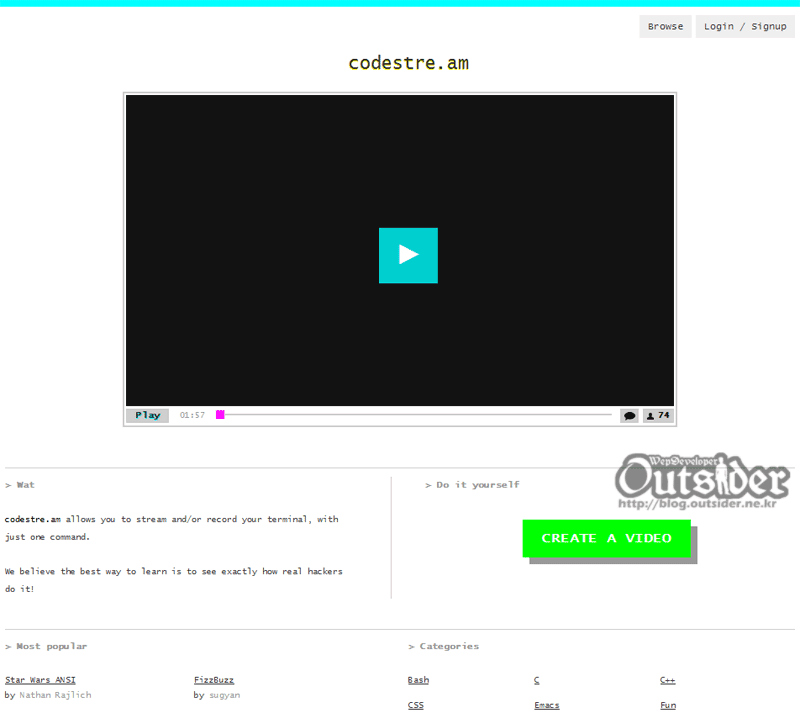
Task: Open Login / Signup
Action: pos(745,26)
